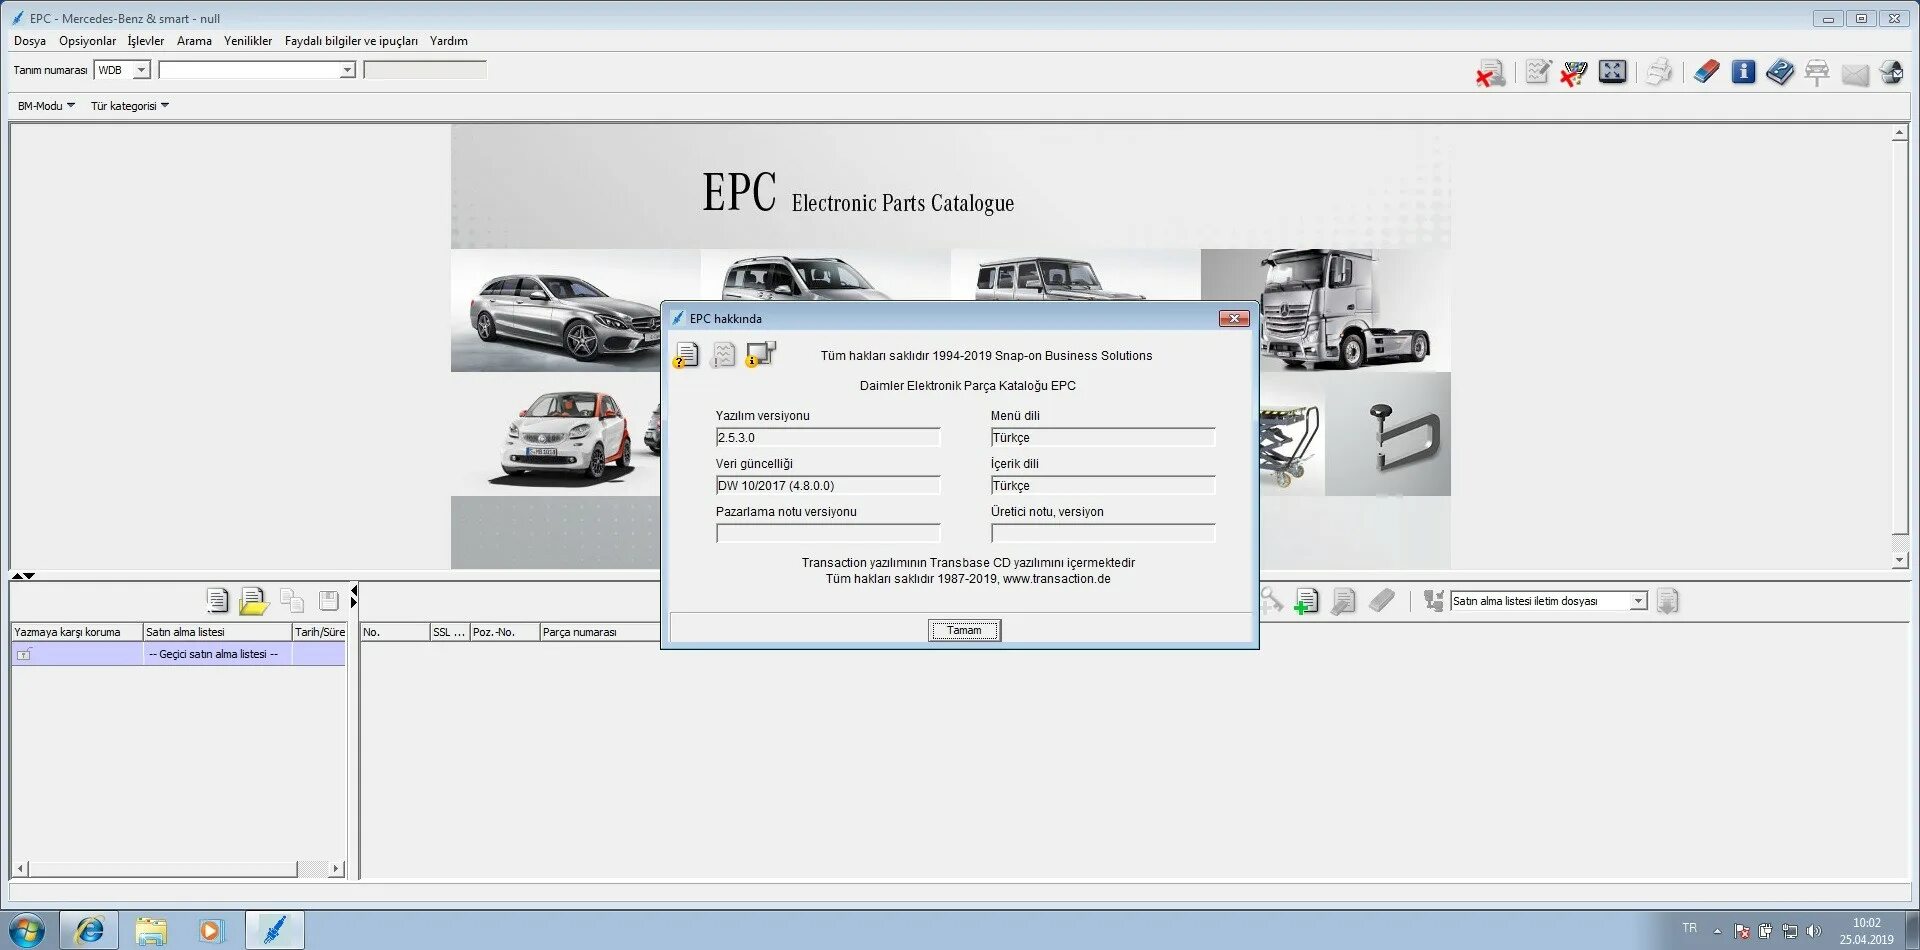The width and height of the screenshot is (1920, 950).
Task: Click the Parça numarası column header
Action: (x=600, y=632)
